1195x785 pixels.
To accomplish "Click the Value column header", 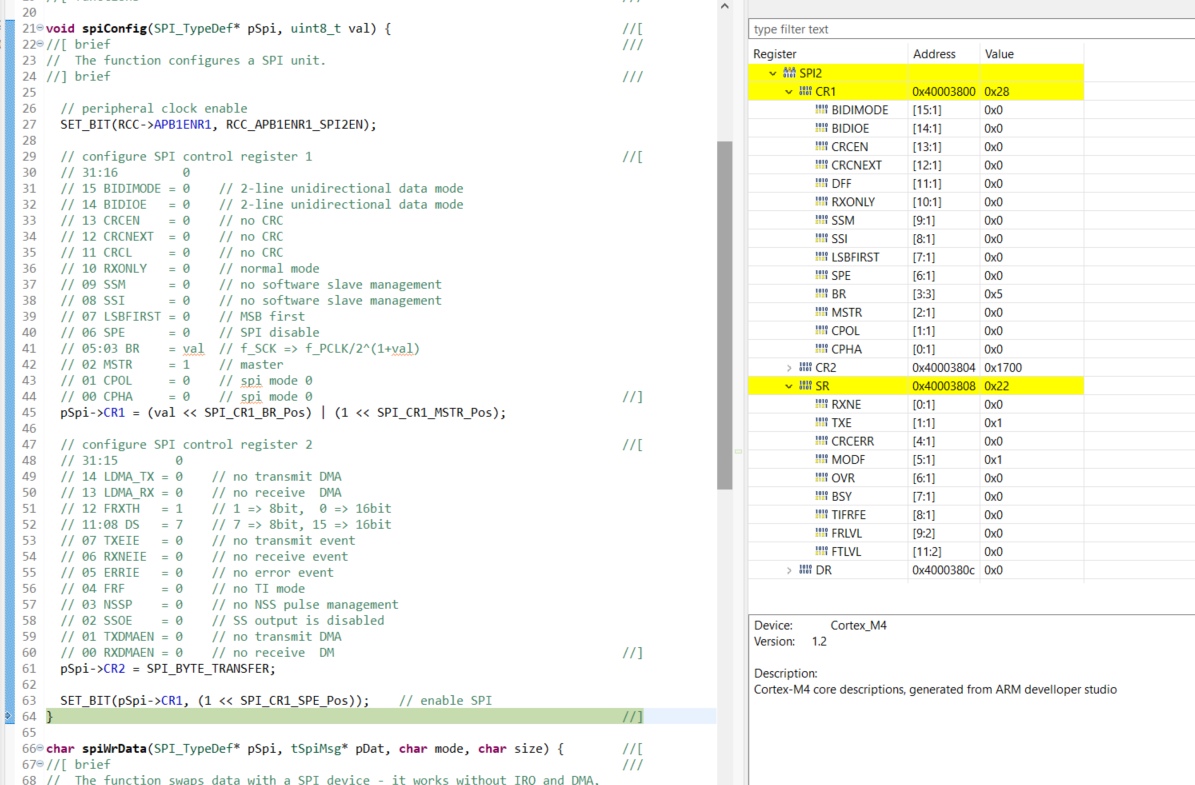I will coord(1030,54).
